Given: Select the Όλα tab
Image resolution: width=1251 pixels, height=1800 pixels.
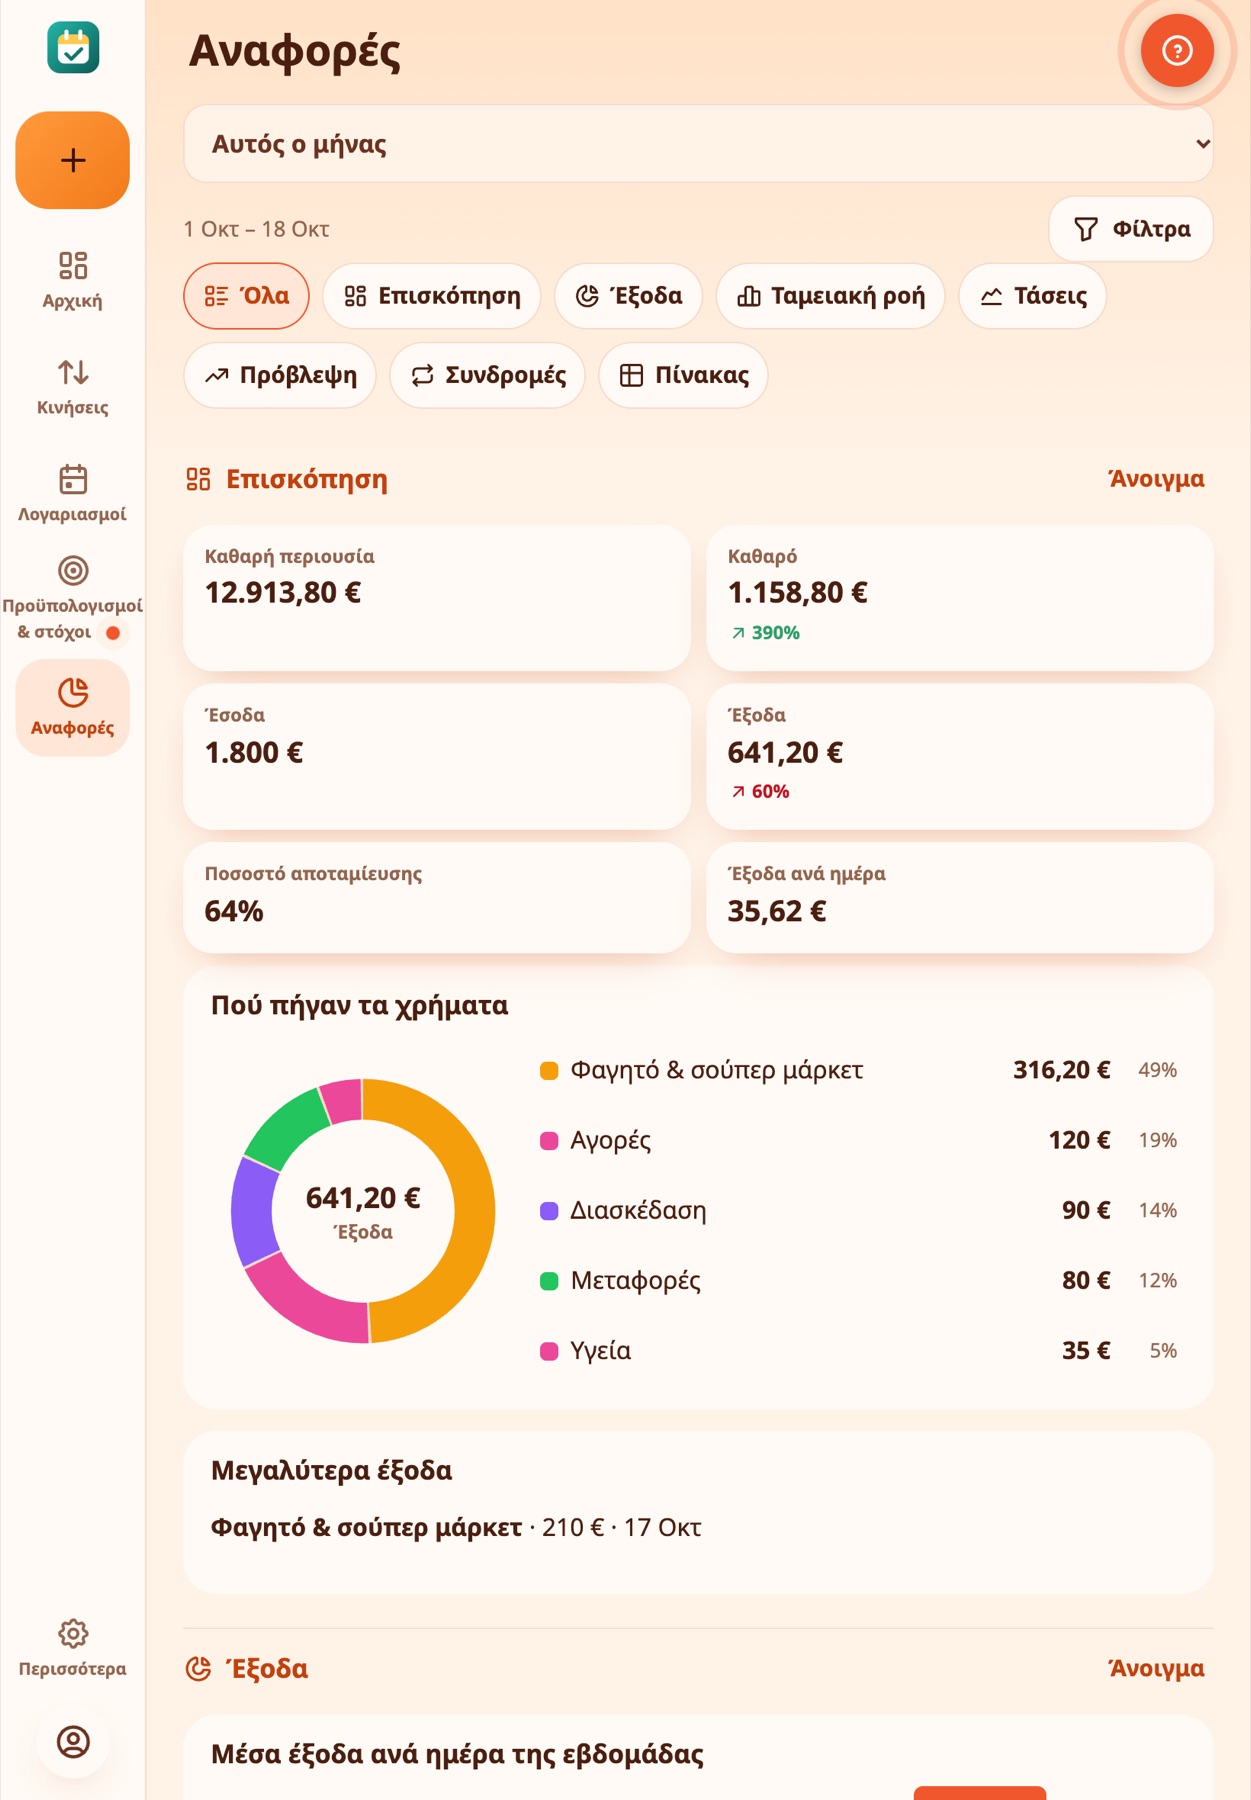Looking at the screenshot, I should (246, 296).
